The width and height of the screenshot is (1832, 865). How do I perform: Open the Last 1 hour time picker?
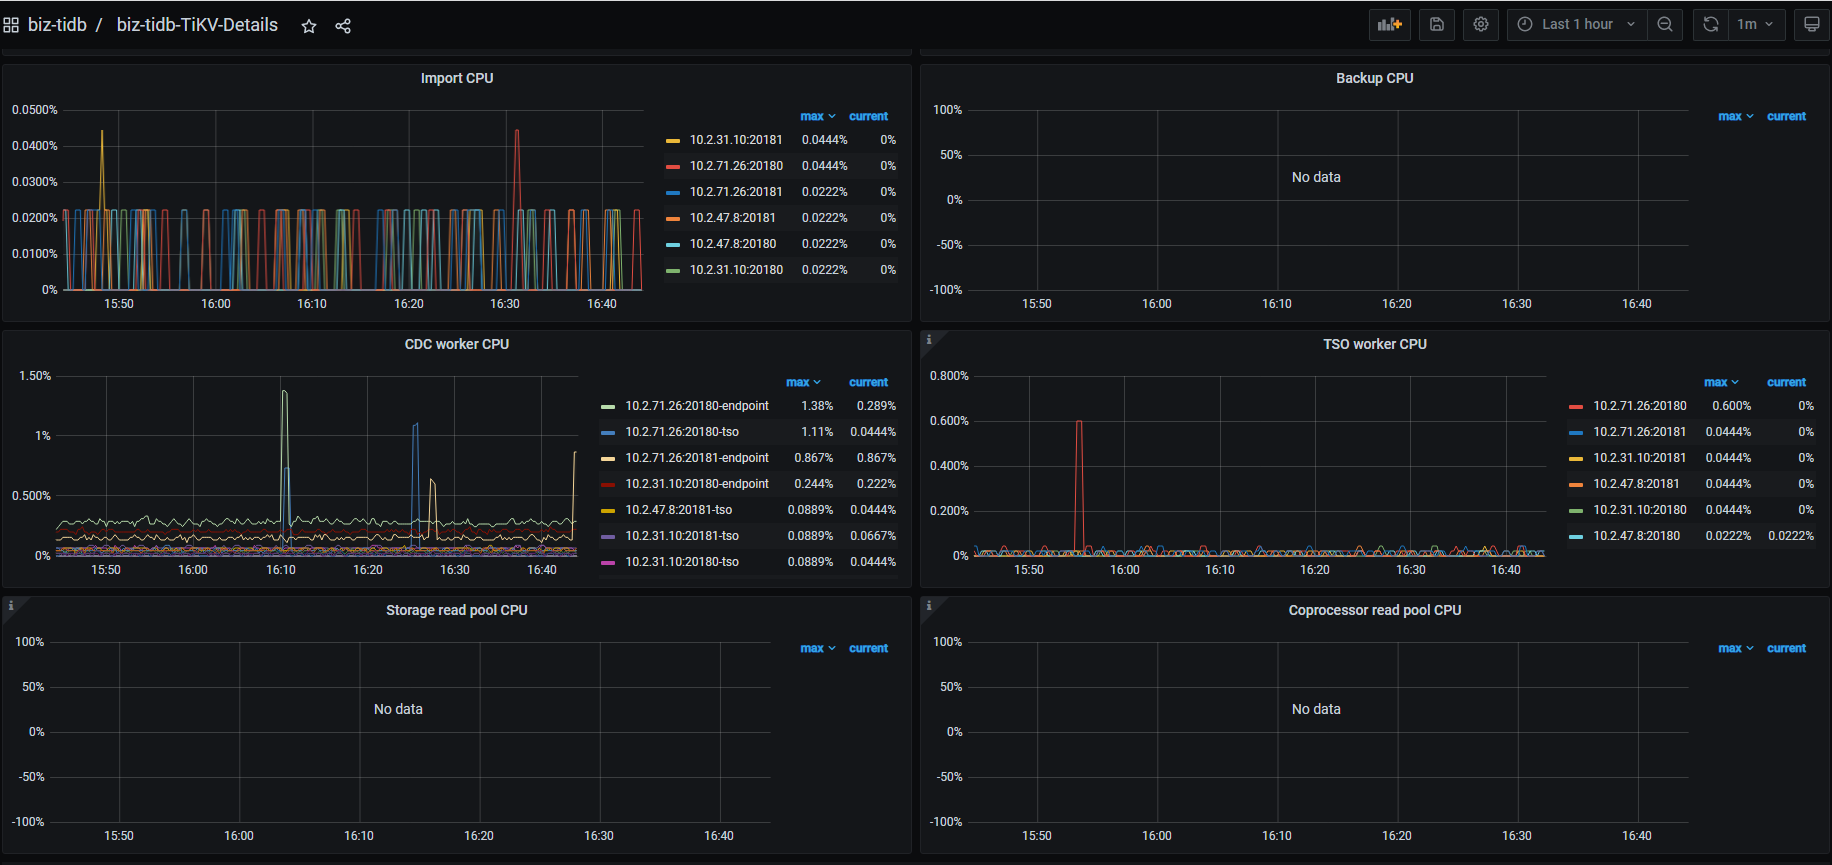tap(1576, 25)
